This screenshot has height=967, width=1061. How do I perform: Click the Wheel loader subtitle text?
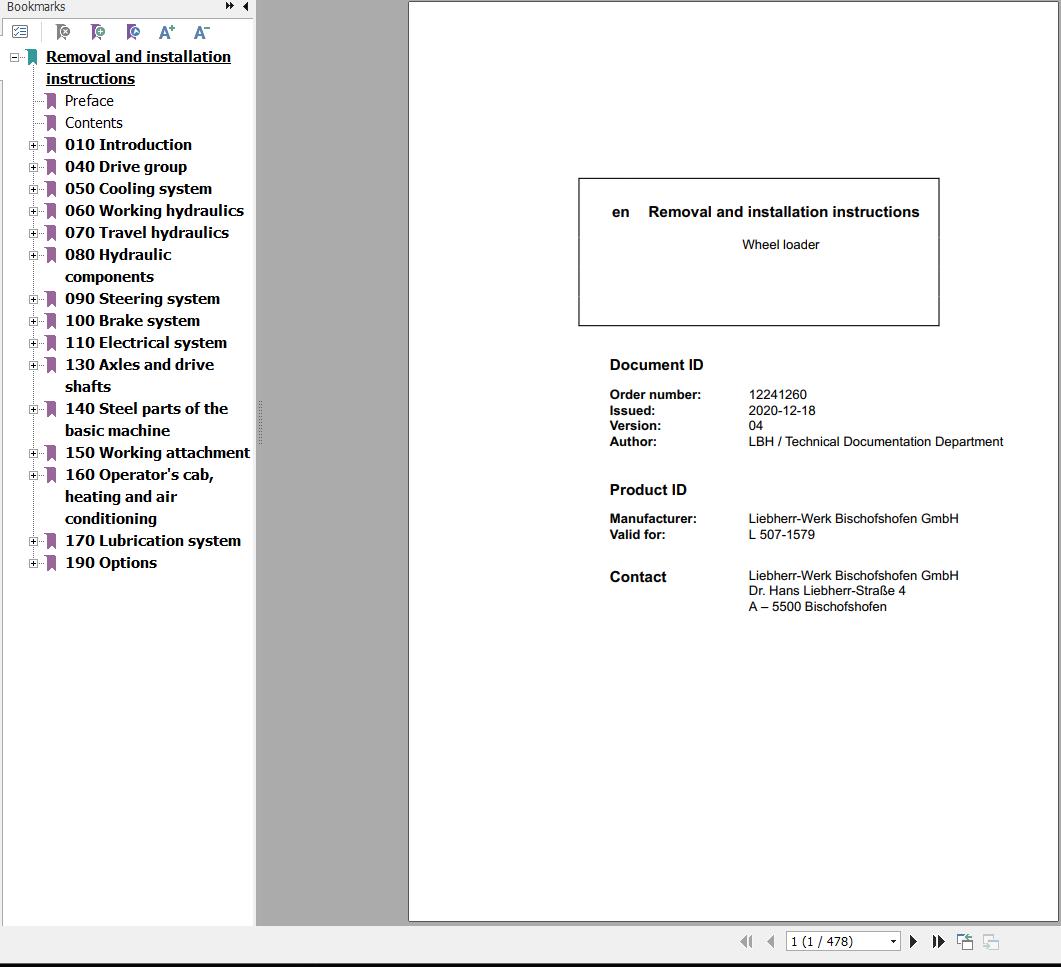point(780,245)
